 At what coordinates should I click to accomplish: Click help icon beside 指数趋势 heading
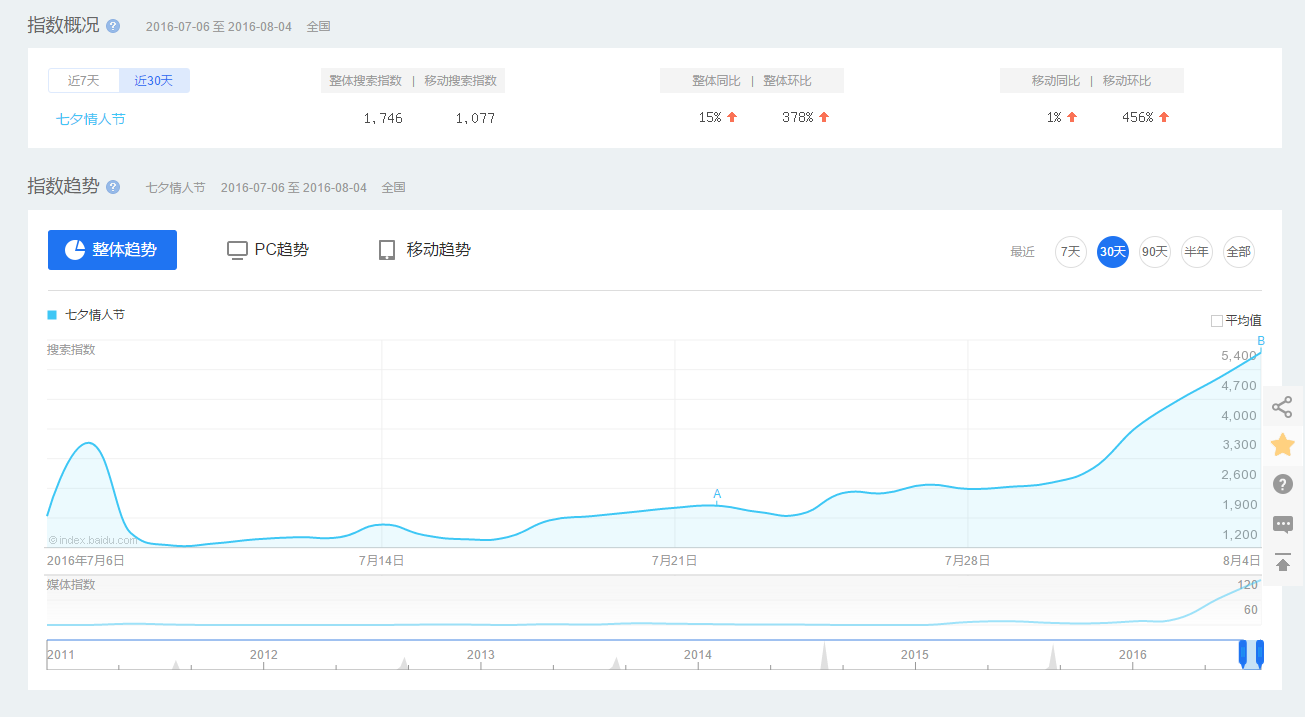(x=113, y=187)
